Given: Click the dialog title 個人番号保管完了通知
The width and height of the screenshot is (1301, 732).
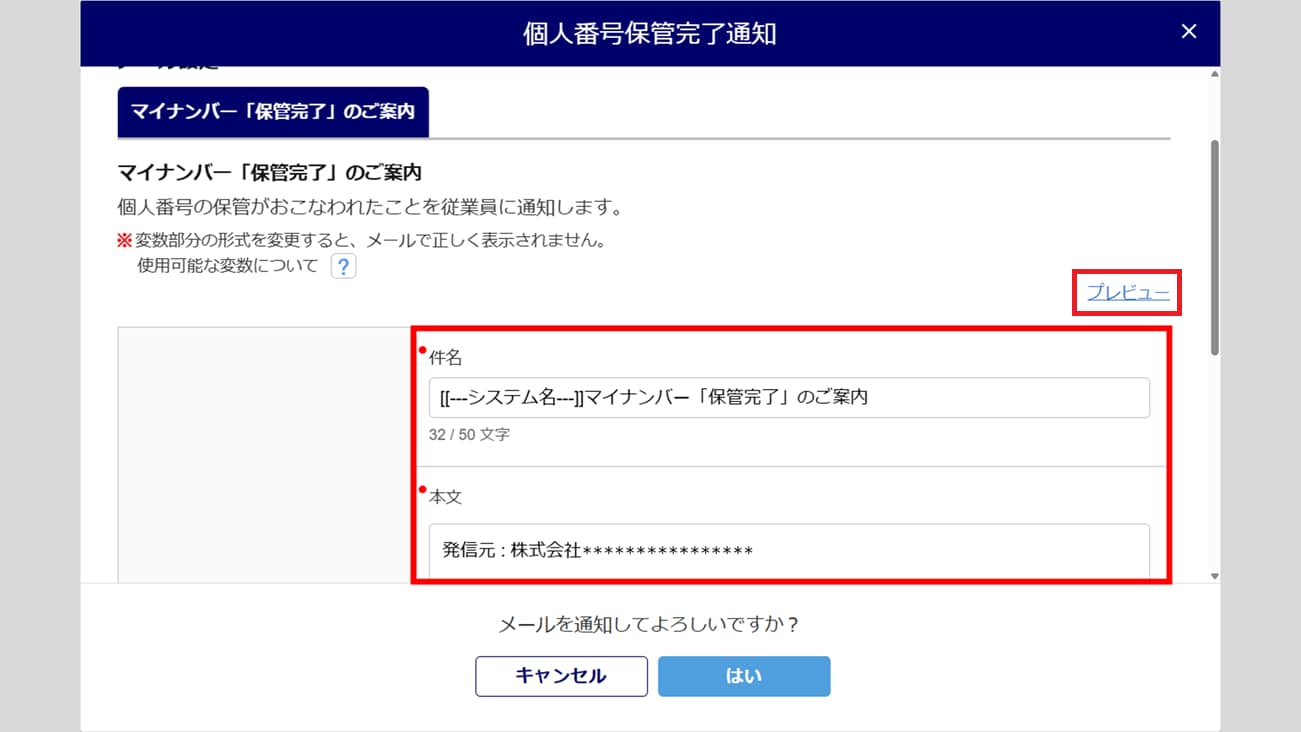Looking at the screenshot, I should [x=649, y=34].
